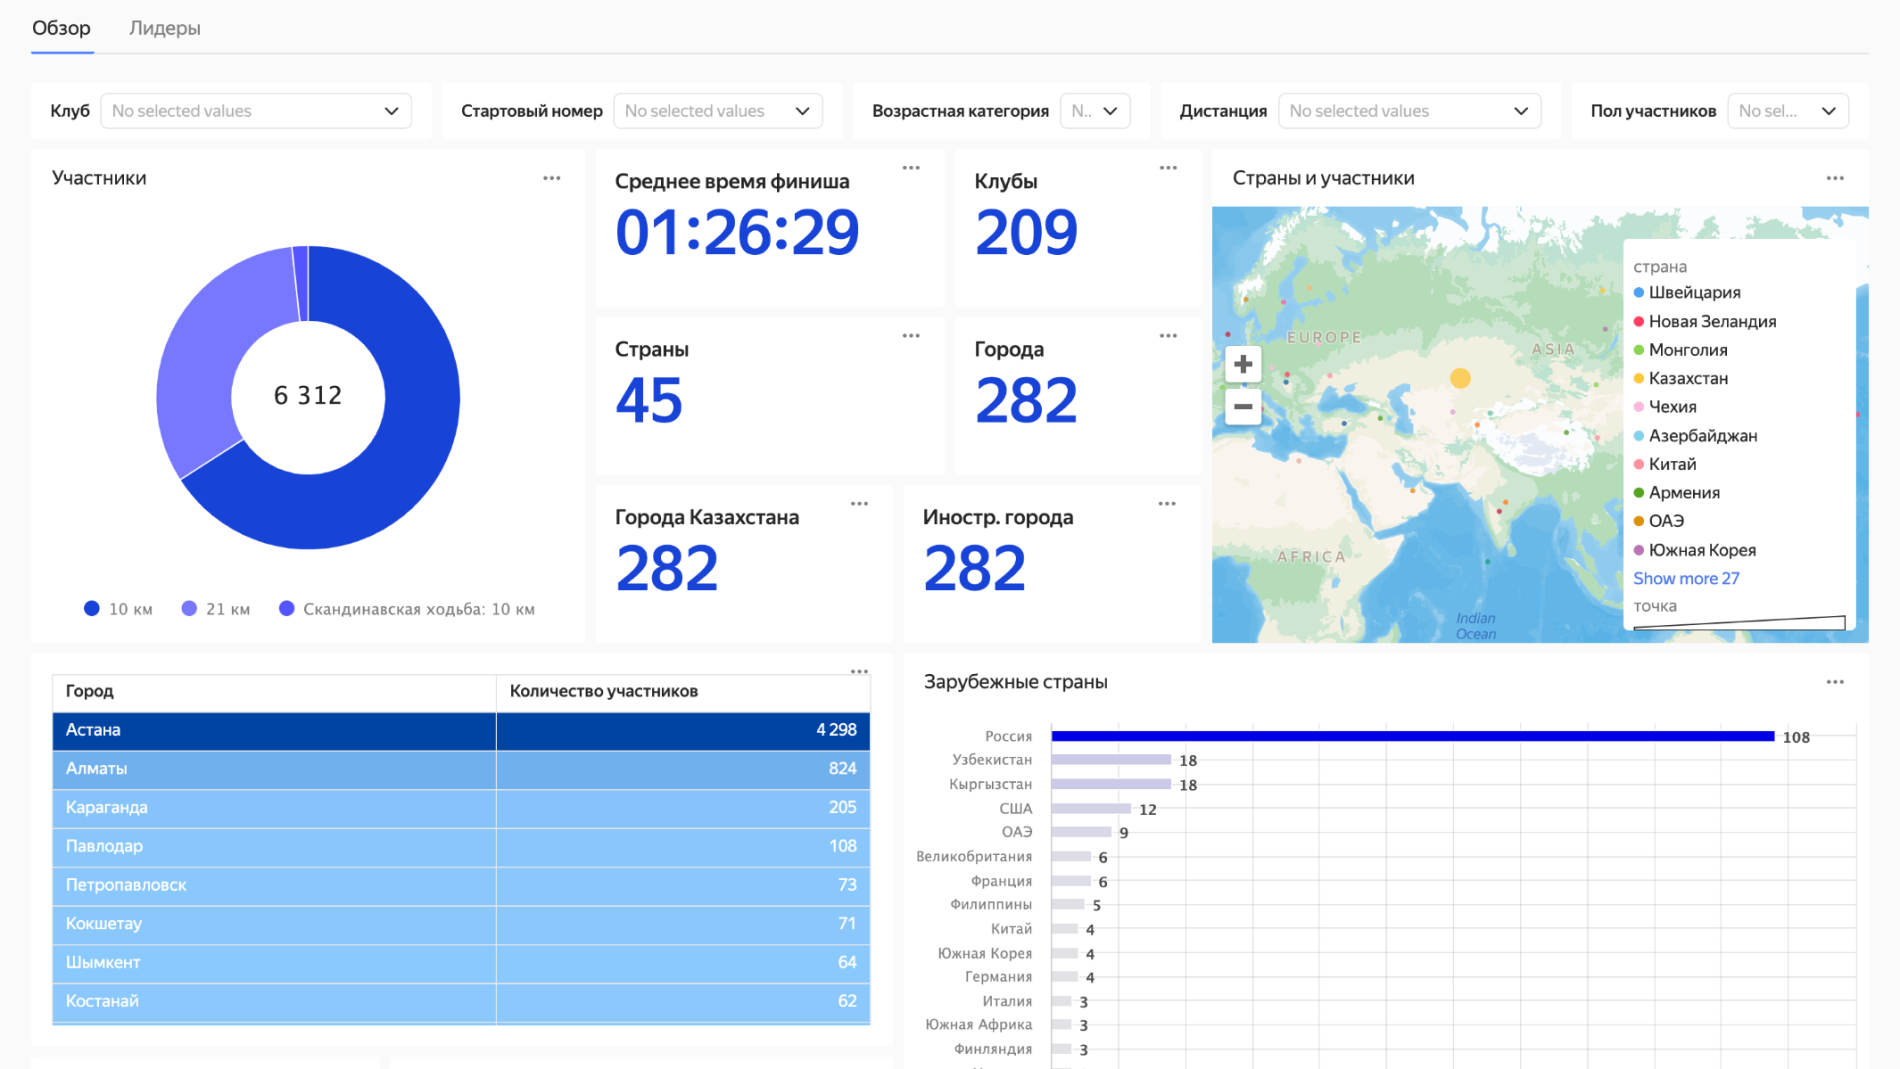Zoom out on the map with minus button
The width and height of the screenshot is (1900, 1069).
[1242, 407]
